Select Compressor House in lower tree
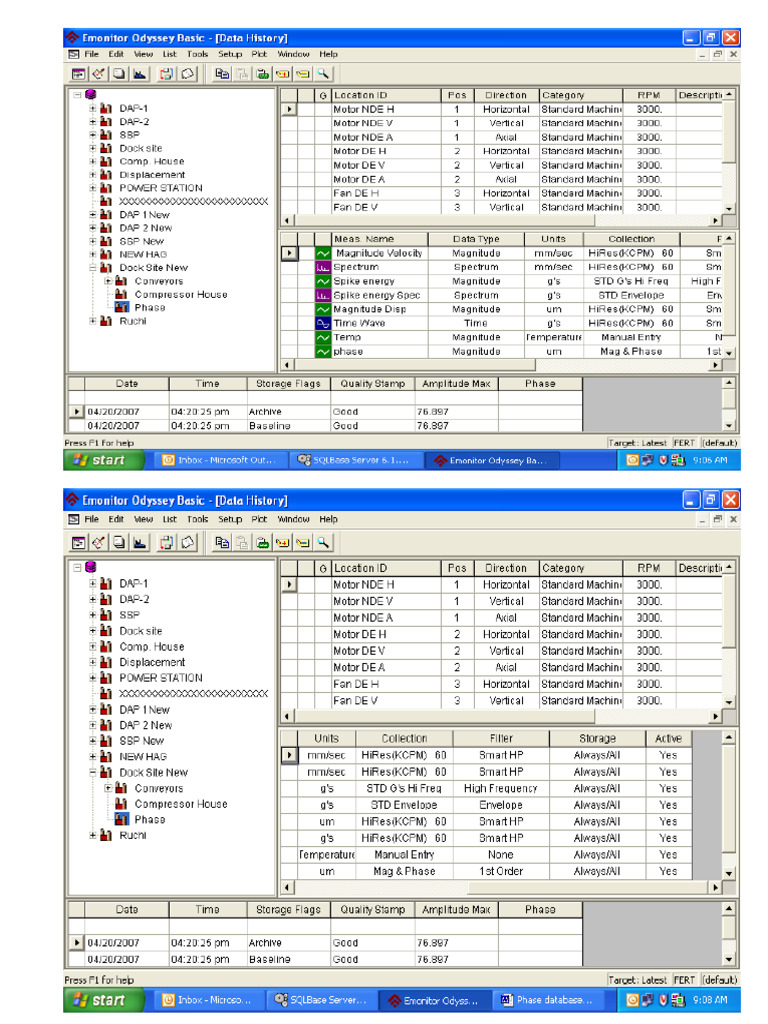Image resolution: width=768 pixels, height=1024 pixels. pos(181,804)
